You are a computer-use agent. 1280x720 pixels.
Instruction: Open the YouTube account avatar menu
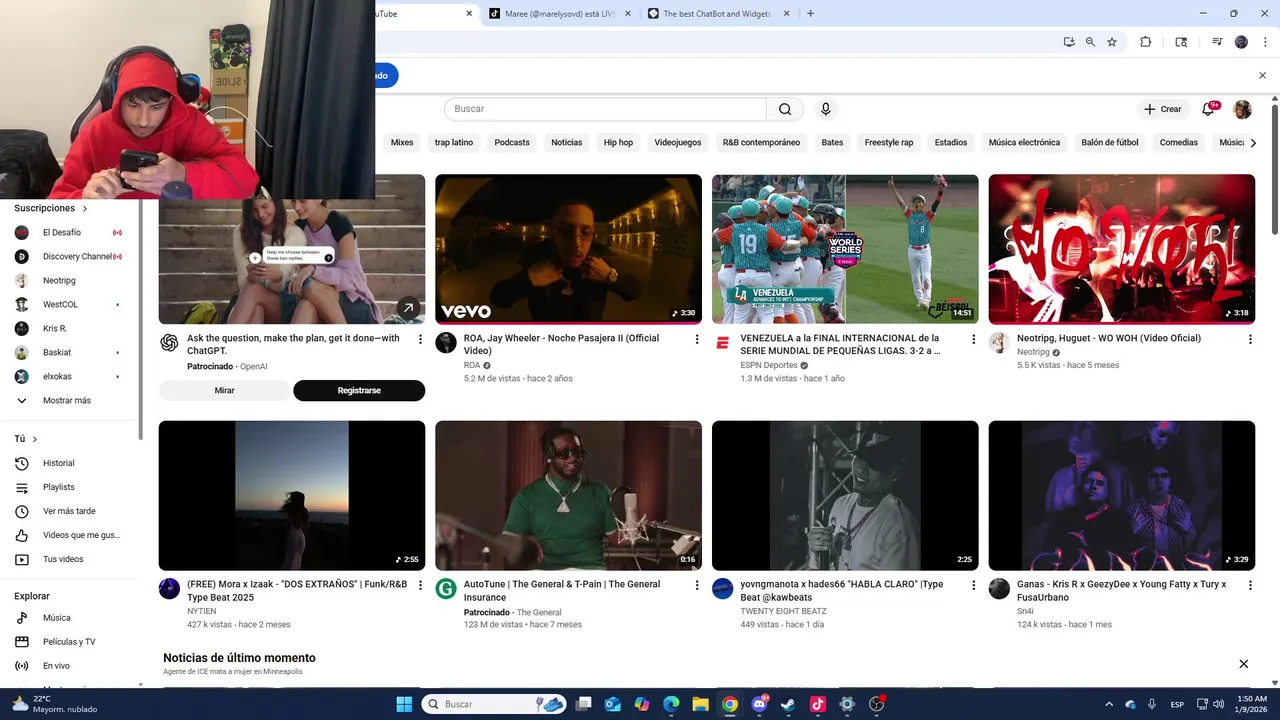[x=1242, y=109]
